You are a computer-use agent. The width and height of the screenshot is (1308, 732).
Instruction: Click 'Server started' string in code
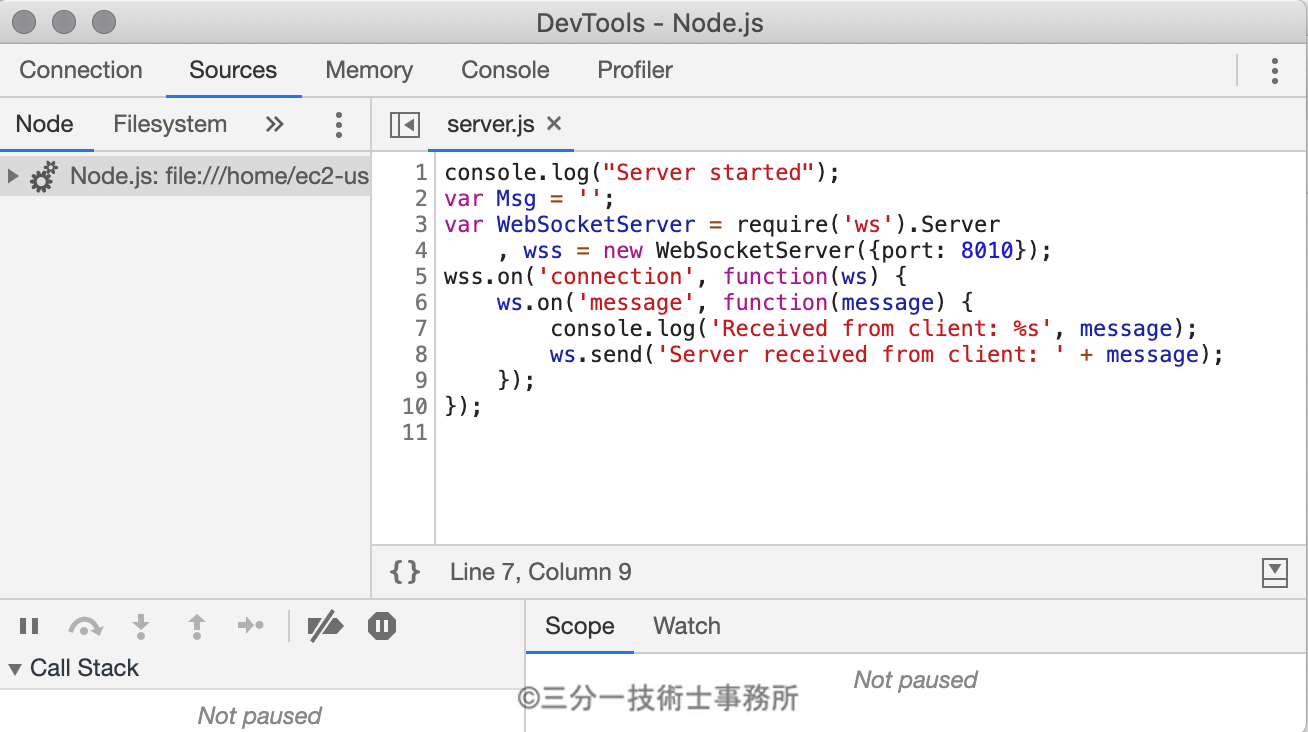click(709, 172)
